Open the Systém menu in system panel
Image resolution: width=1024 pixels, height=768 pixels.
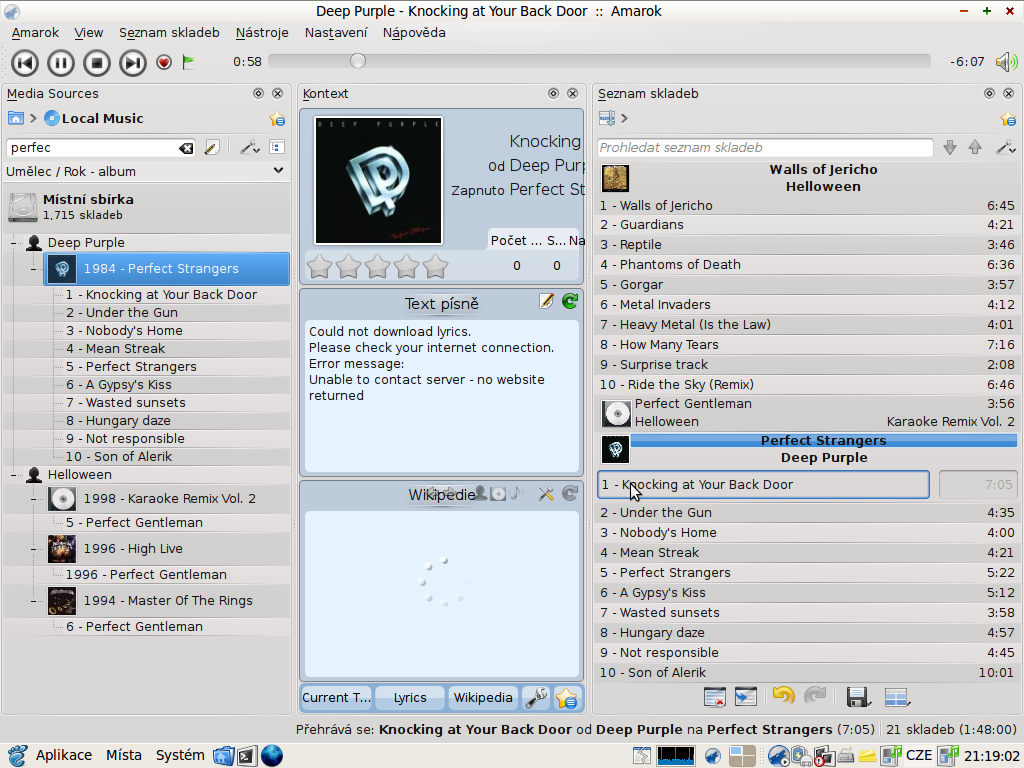pyautogui.click(x=180, y=756)
